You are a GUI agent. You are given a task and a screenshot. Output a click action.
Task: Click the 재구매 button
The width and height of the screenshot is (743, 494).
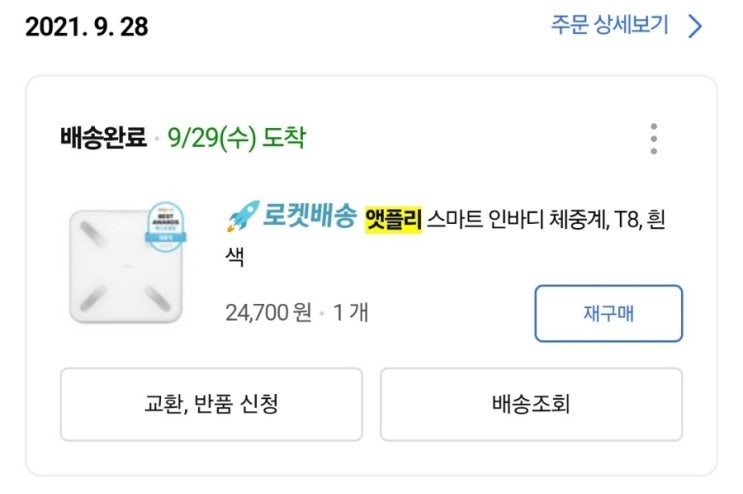(608, 313)
